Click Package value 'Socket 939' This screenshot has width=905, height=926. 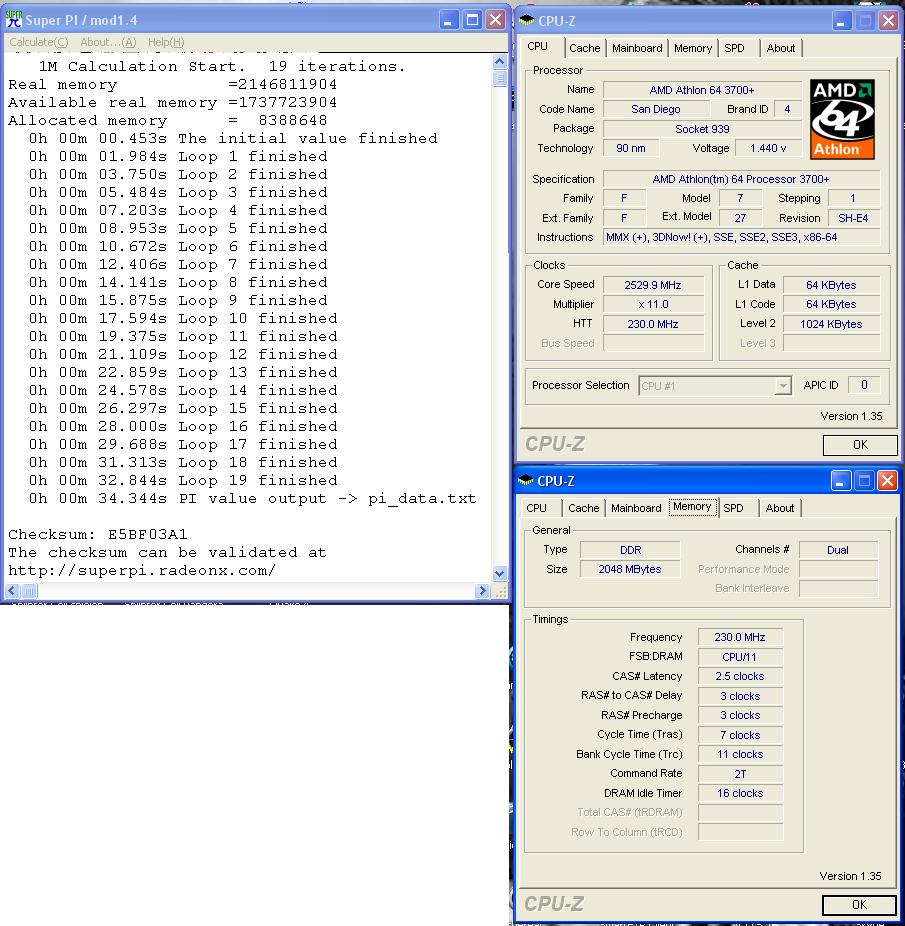click(x=702, y=129)
